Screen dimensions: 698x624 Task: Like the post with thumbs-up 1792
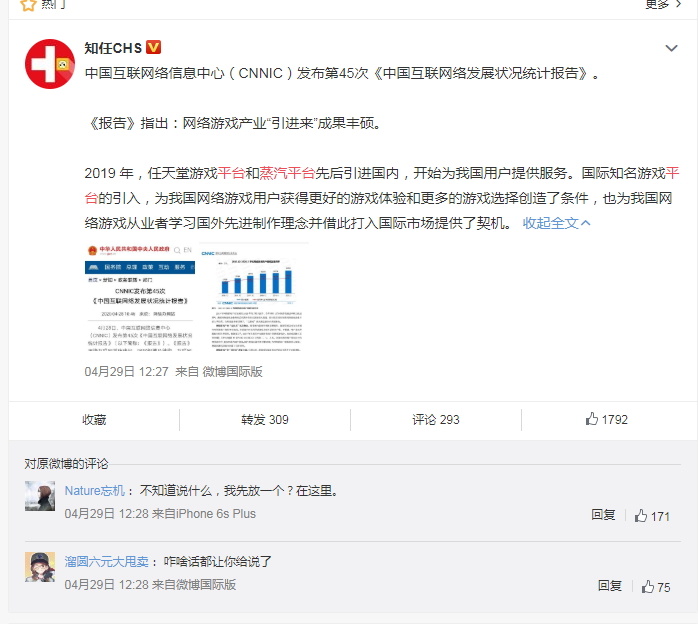[x=607, y=419]
